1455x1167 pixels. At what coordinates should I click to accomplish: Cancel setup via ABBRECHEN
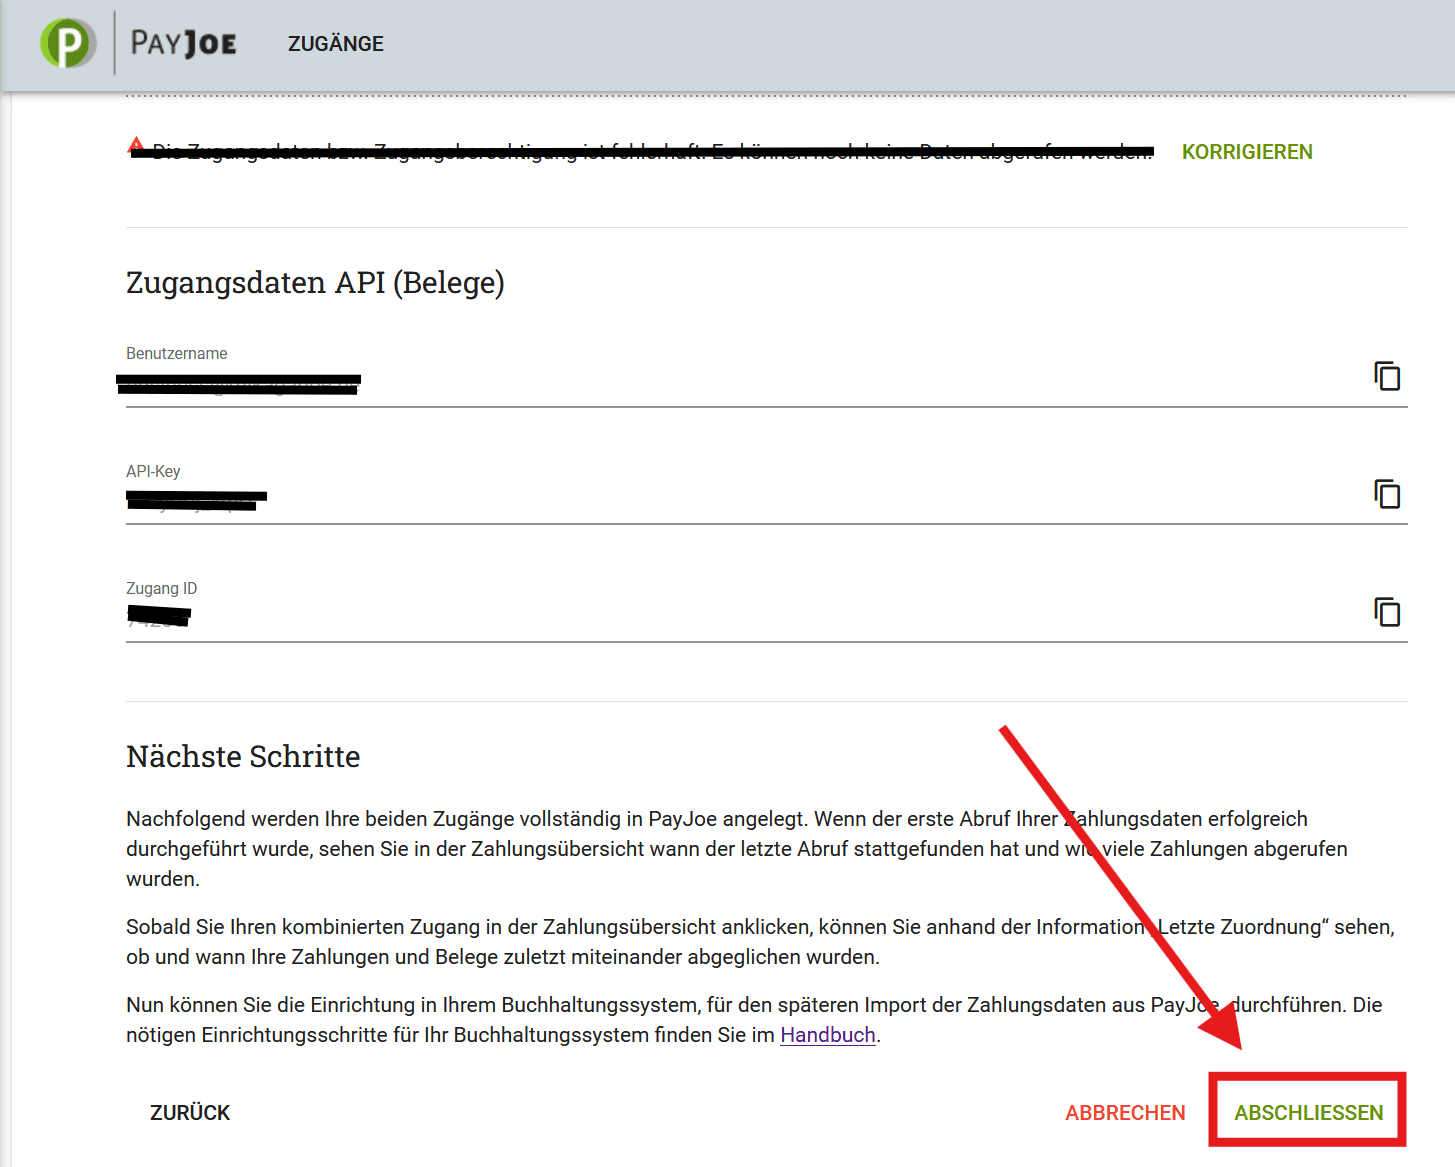point(1125,1113)
